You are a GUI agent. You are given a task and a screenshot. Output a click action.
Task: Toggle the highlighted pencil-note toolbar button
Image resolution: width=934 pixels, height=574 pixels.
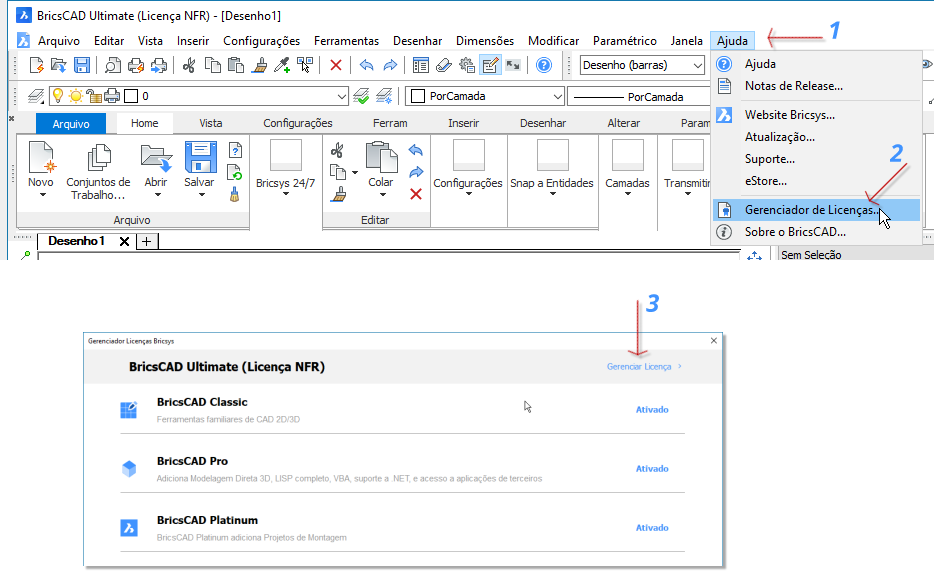490,65
